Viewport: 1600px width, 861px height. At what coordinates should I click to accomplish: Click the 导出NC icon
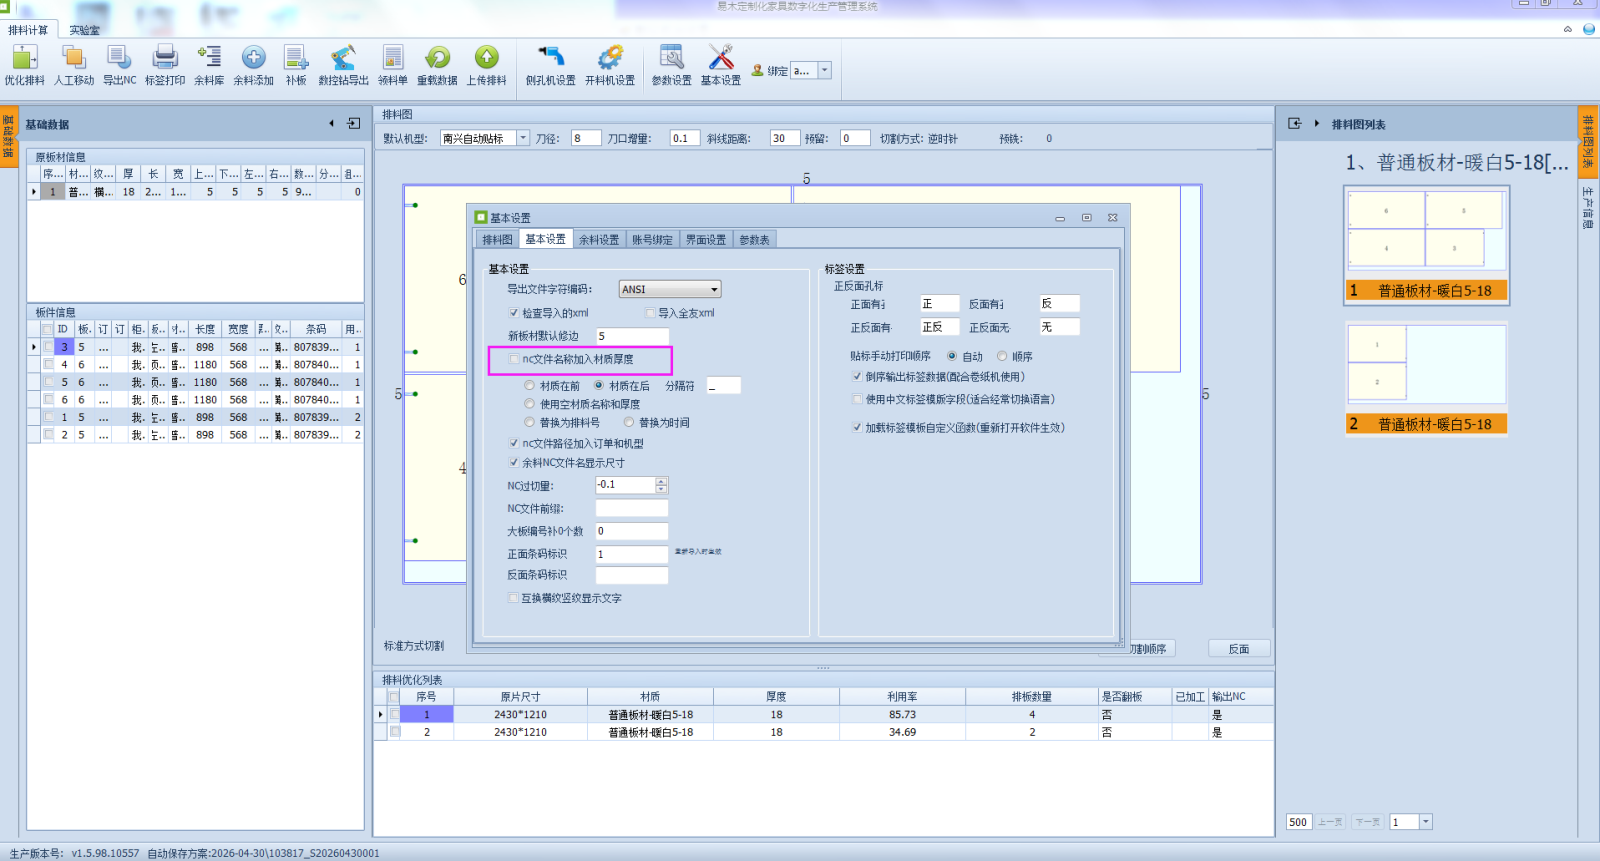click(119, 58)
